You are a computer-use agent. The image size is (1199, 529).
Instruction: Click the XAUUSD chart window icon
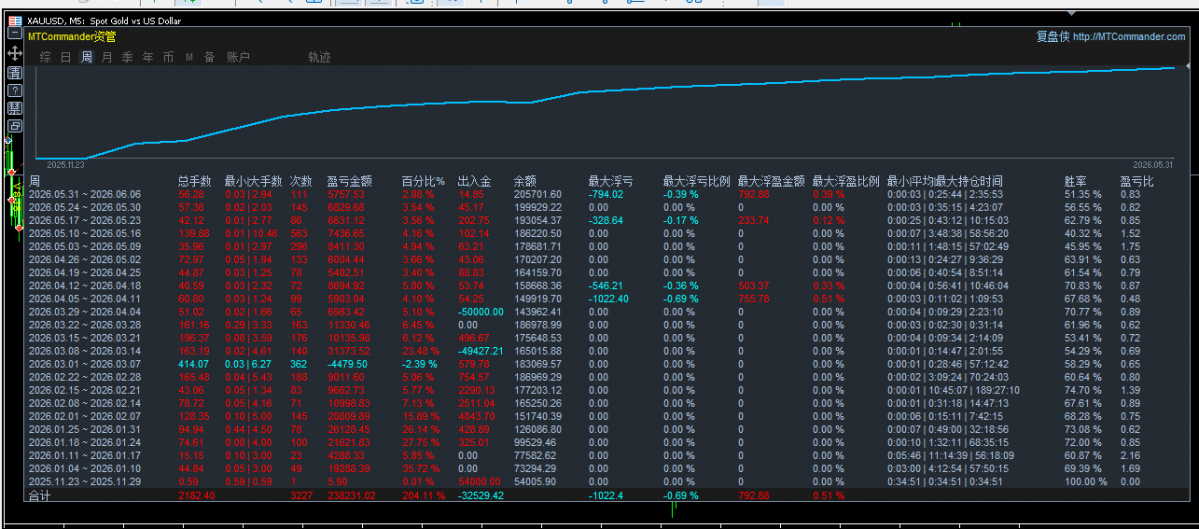tap(14, 21)
